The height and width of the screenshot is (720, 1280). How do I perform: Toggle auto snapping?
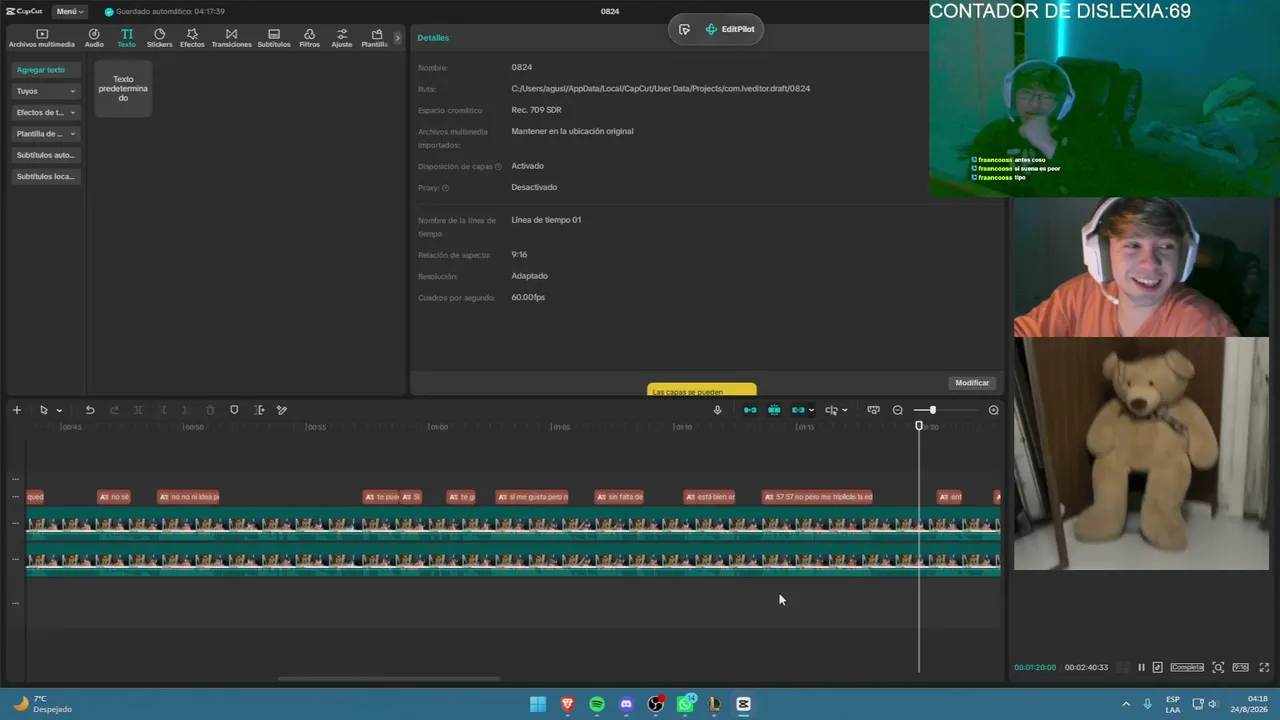(x=774, y=410)
